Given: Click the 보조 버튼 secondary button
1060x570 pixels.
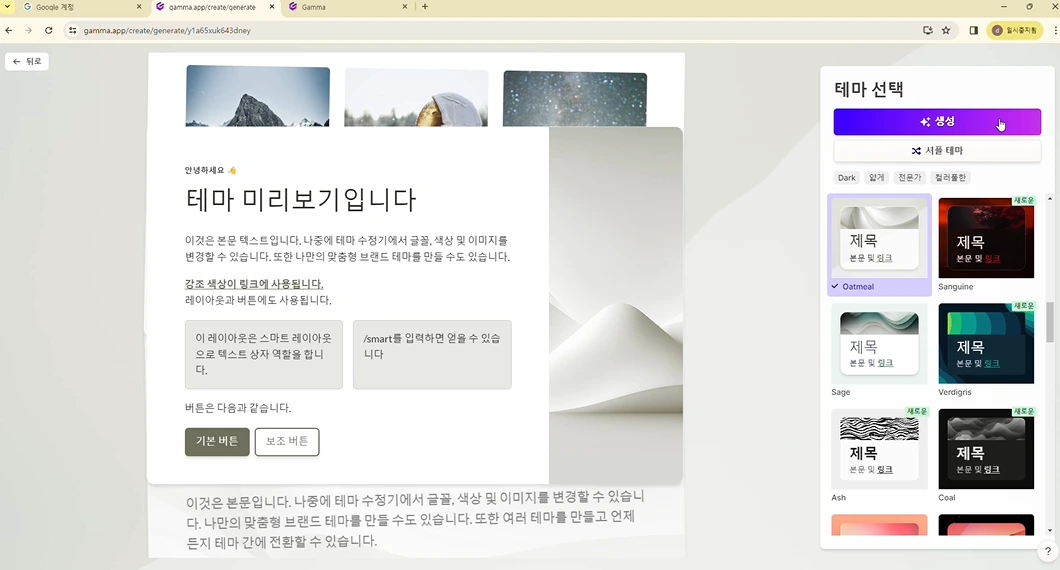Looking at the screenshot, I should [287, 442].
